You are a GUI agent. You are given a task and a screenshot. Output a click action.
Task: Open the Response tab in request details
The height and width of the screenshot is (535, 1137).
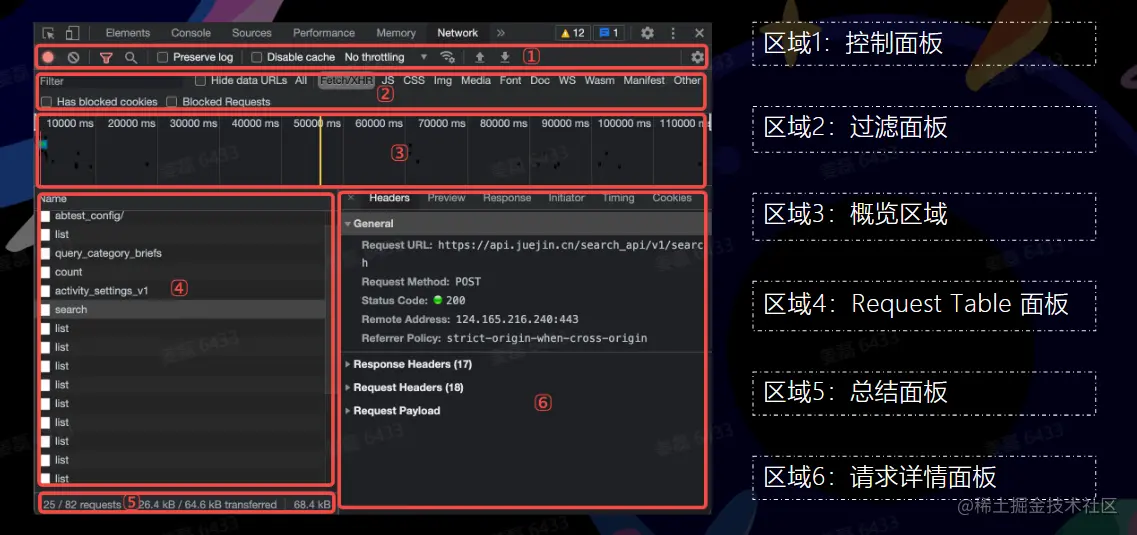[x=507, y=198]
